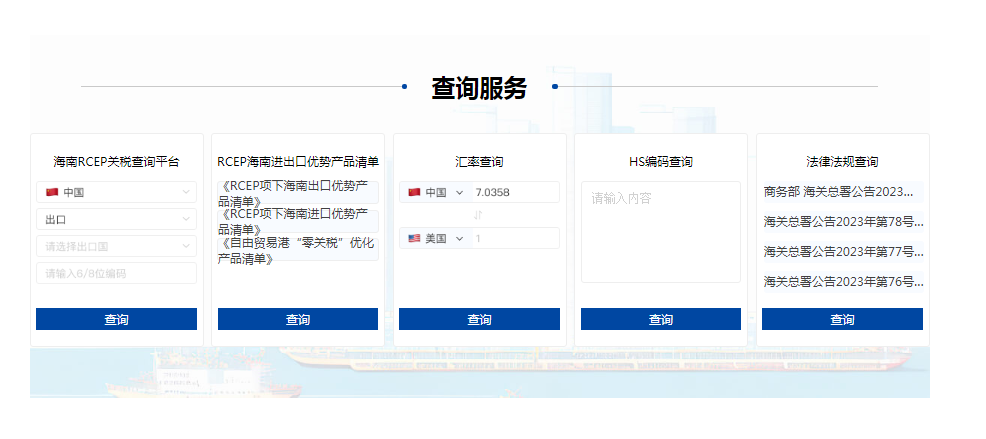Image resolution: width=986 pixels, height=439 pixels.
Task: Click 查询 button under 海南RCEP关税查询平台
Action: click(x=116, y=319)
